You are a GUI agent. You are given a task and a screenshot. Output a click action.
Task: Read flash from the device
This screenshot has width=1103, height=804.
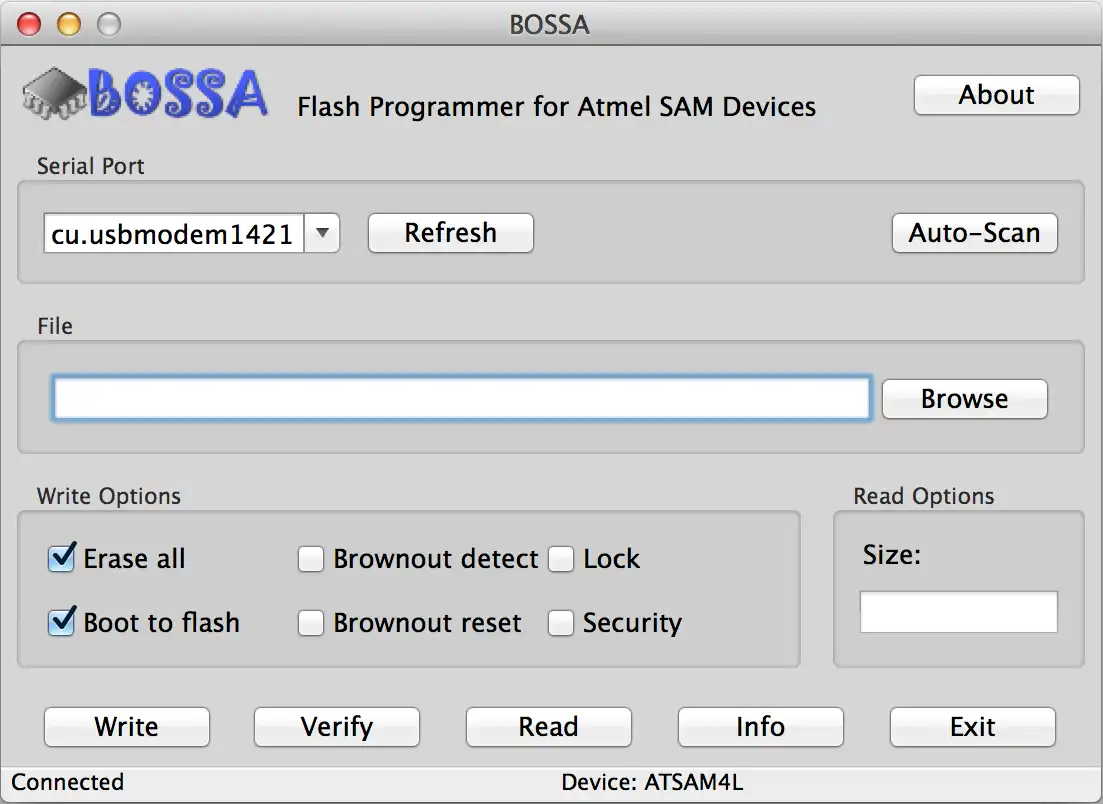(549, 727)
